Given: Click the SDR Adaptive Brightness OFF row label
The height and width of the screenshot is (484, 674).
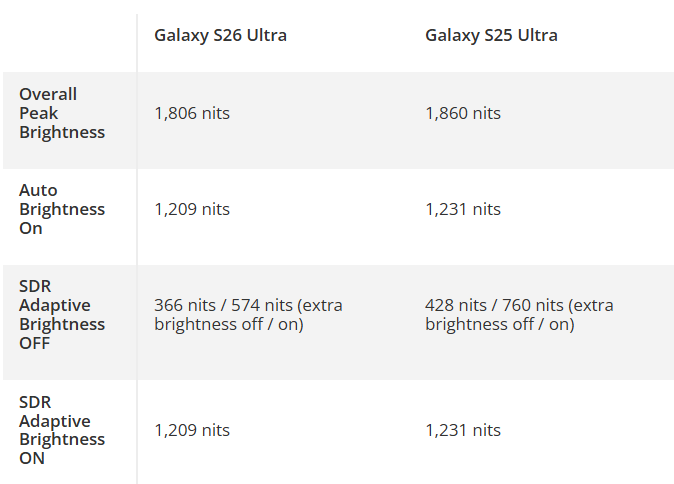Looking at the screenshot, I should (x=62, y=314).
